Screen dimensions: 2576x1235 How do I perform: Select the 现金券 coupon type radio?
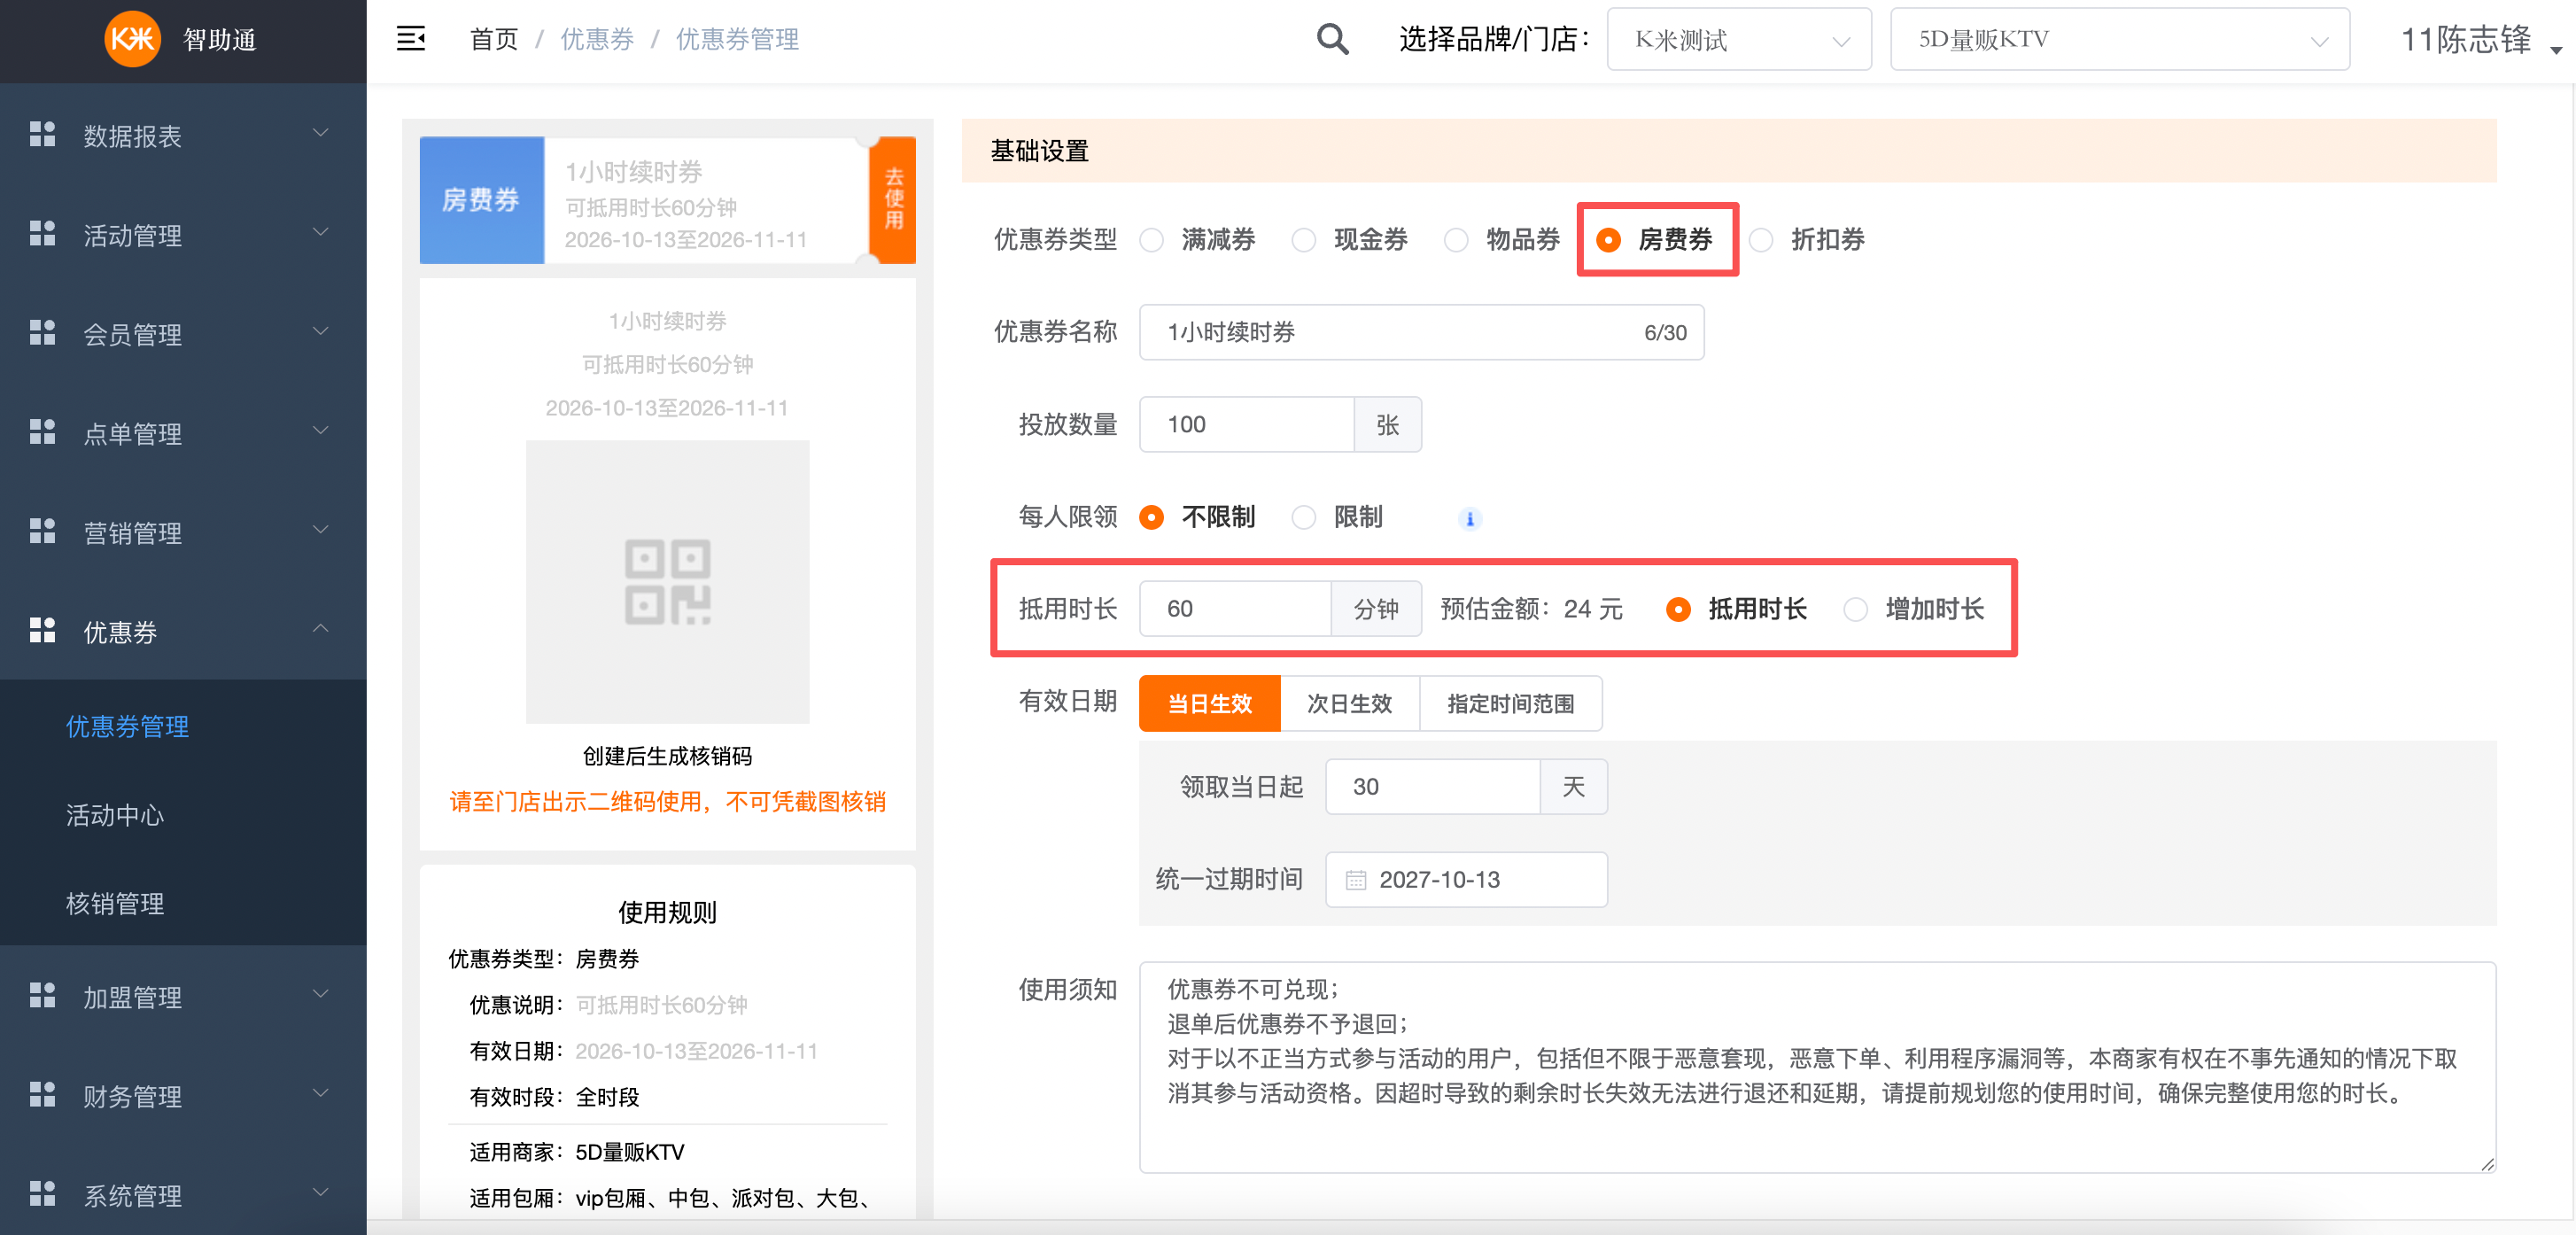coord(1304,240)
